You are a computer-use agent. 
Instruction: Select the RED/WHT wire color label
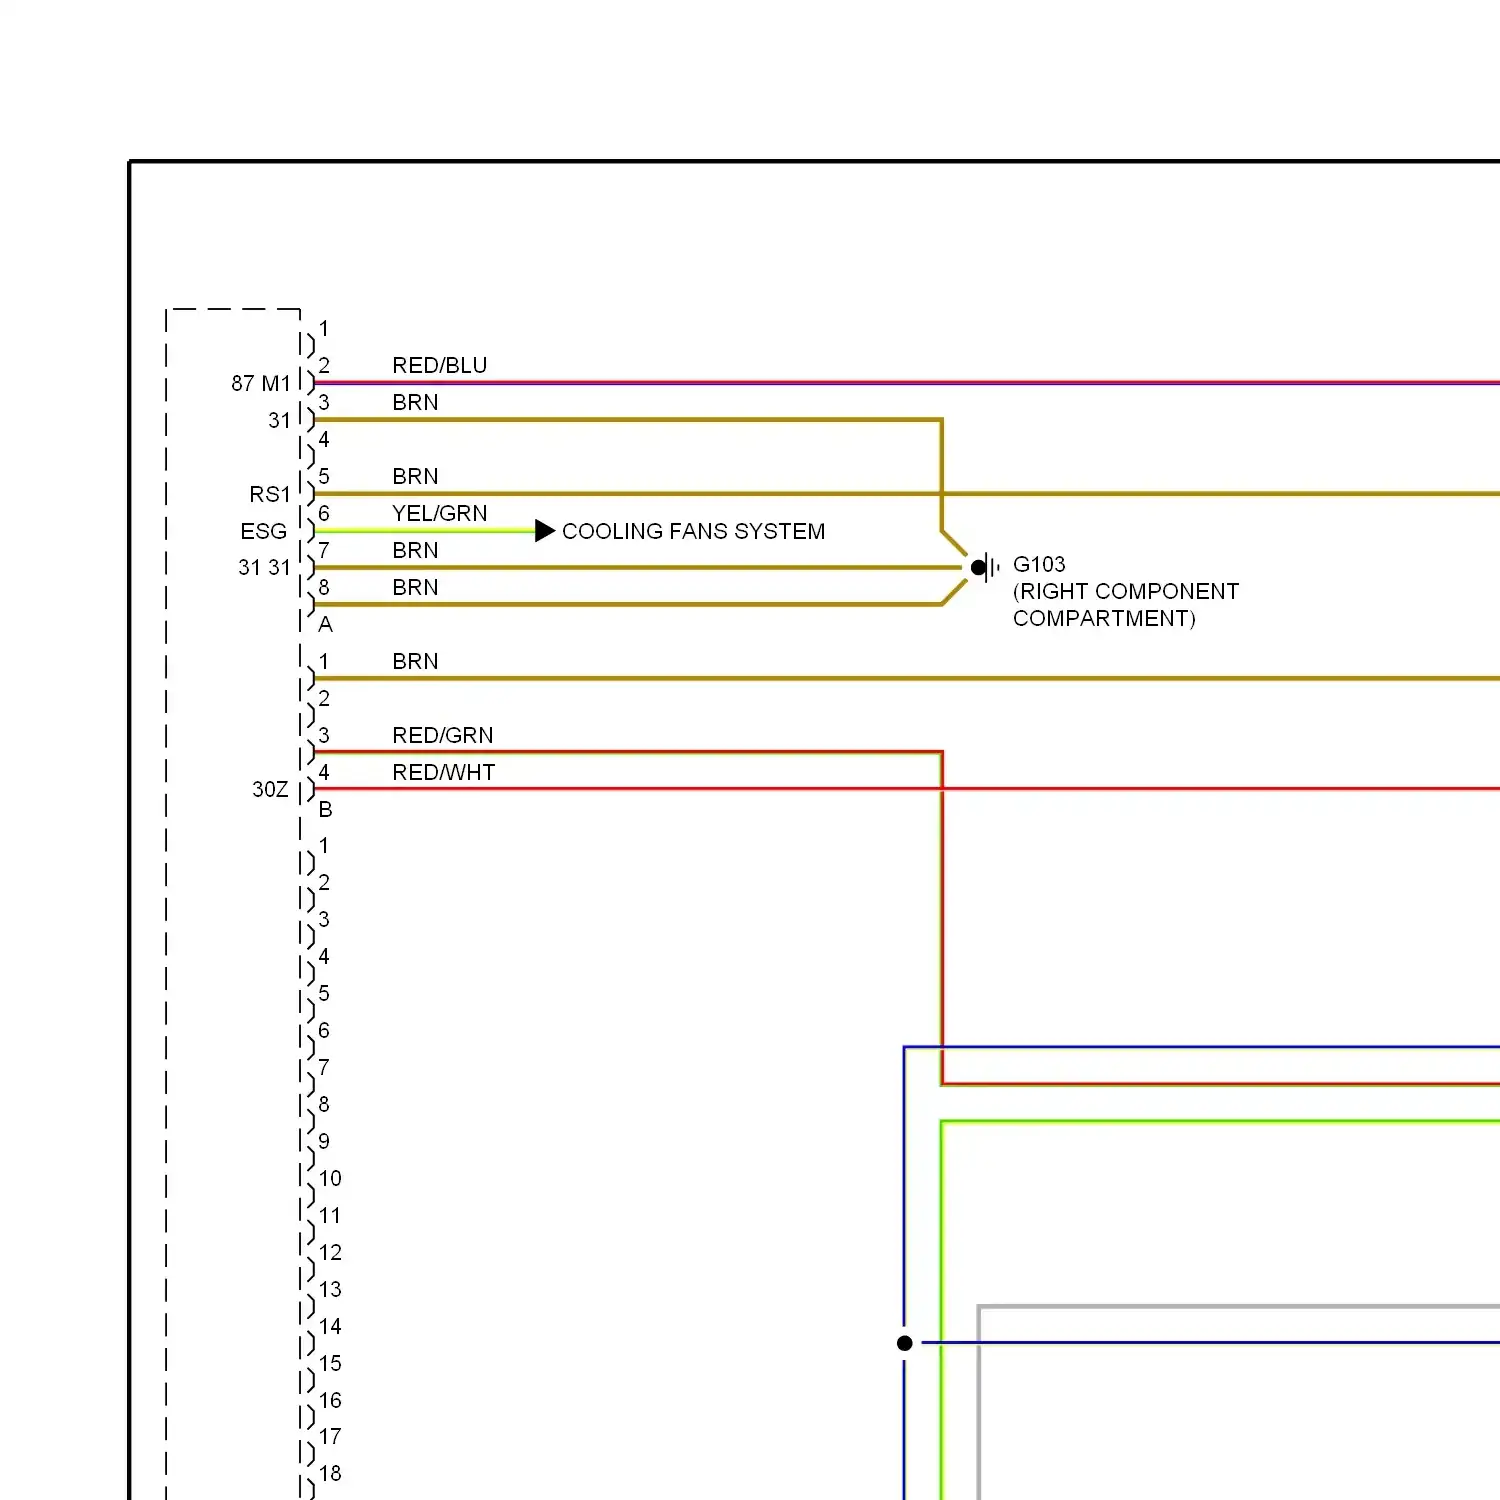click(x=444, y=772)
